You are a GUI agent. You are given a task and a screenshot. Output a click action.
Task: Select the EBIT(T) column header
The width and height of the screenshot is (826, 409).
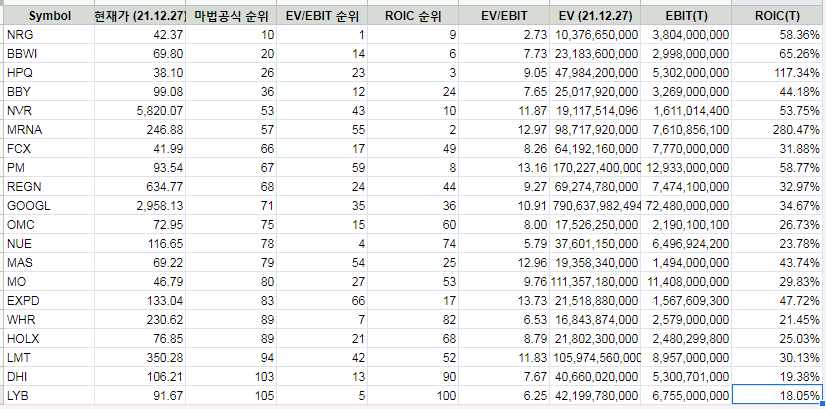click(686, 16)
